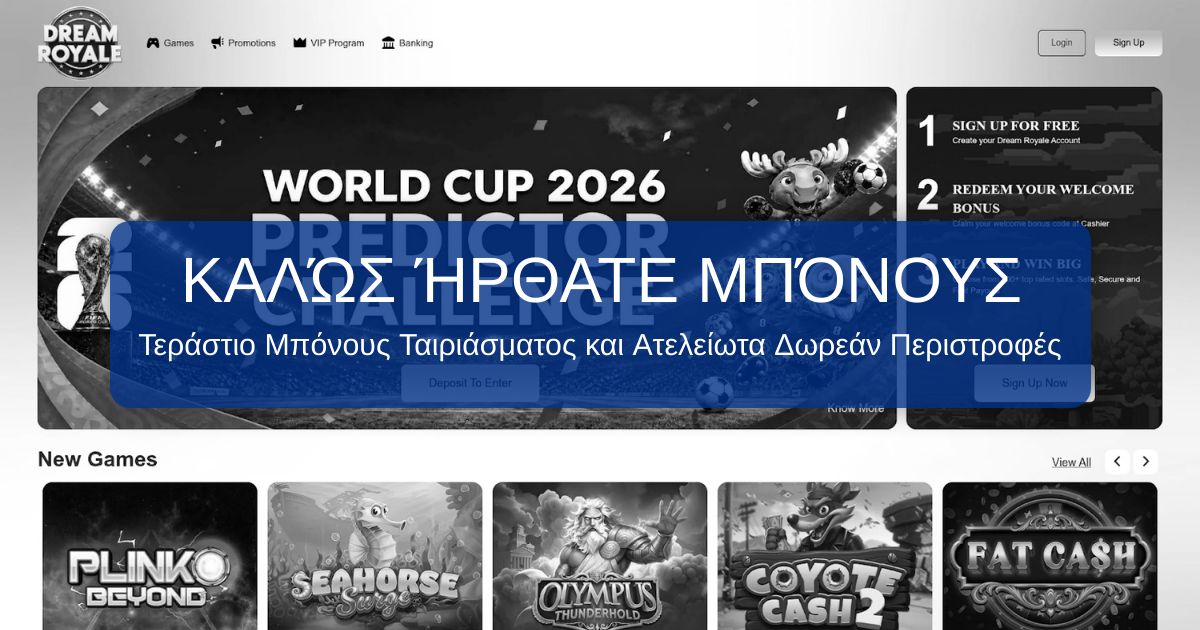Click the Dream Royale logo
This screenshot has height=630, width=1200.
[x=80, y=42]
